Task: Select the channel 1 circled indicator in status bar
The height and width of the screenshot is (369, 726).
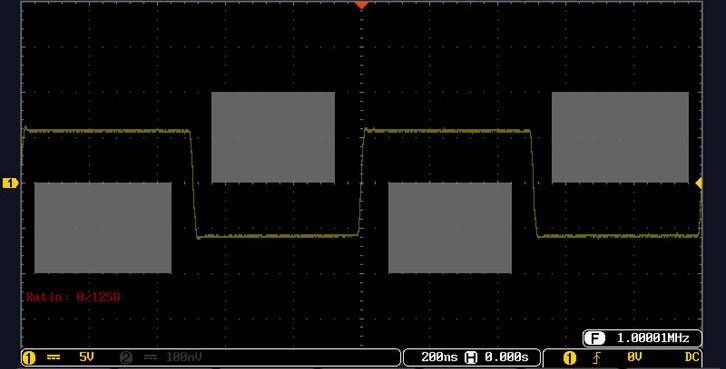Action: pyautogui.click(x=29, y=357)
